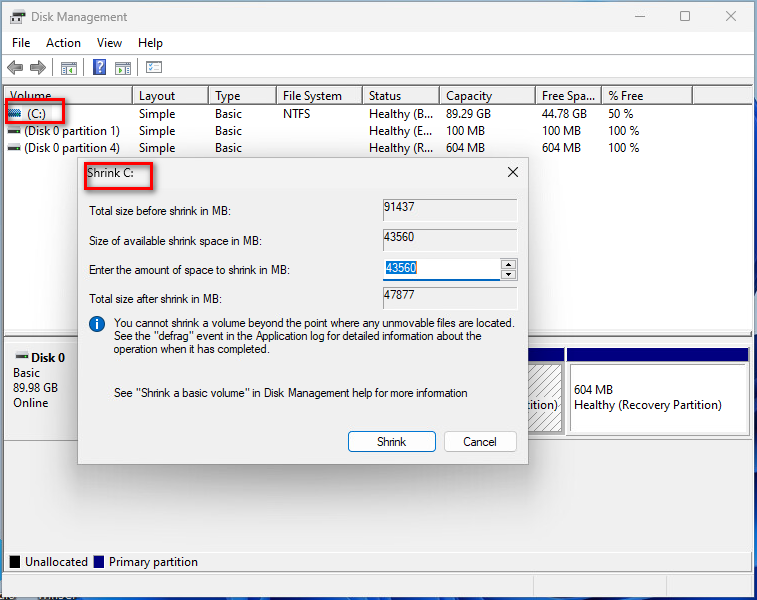Open the Help menu
Image resolution: width=757 pixels, height=600 pixels.
coord(150,43)
